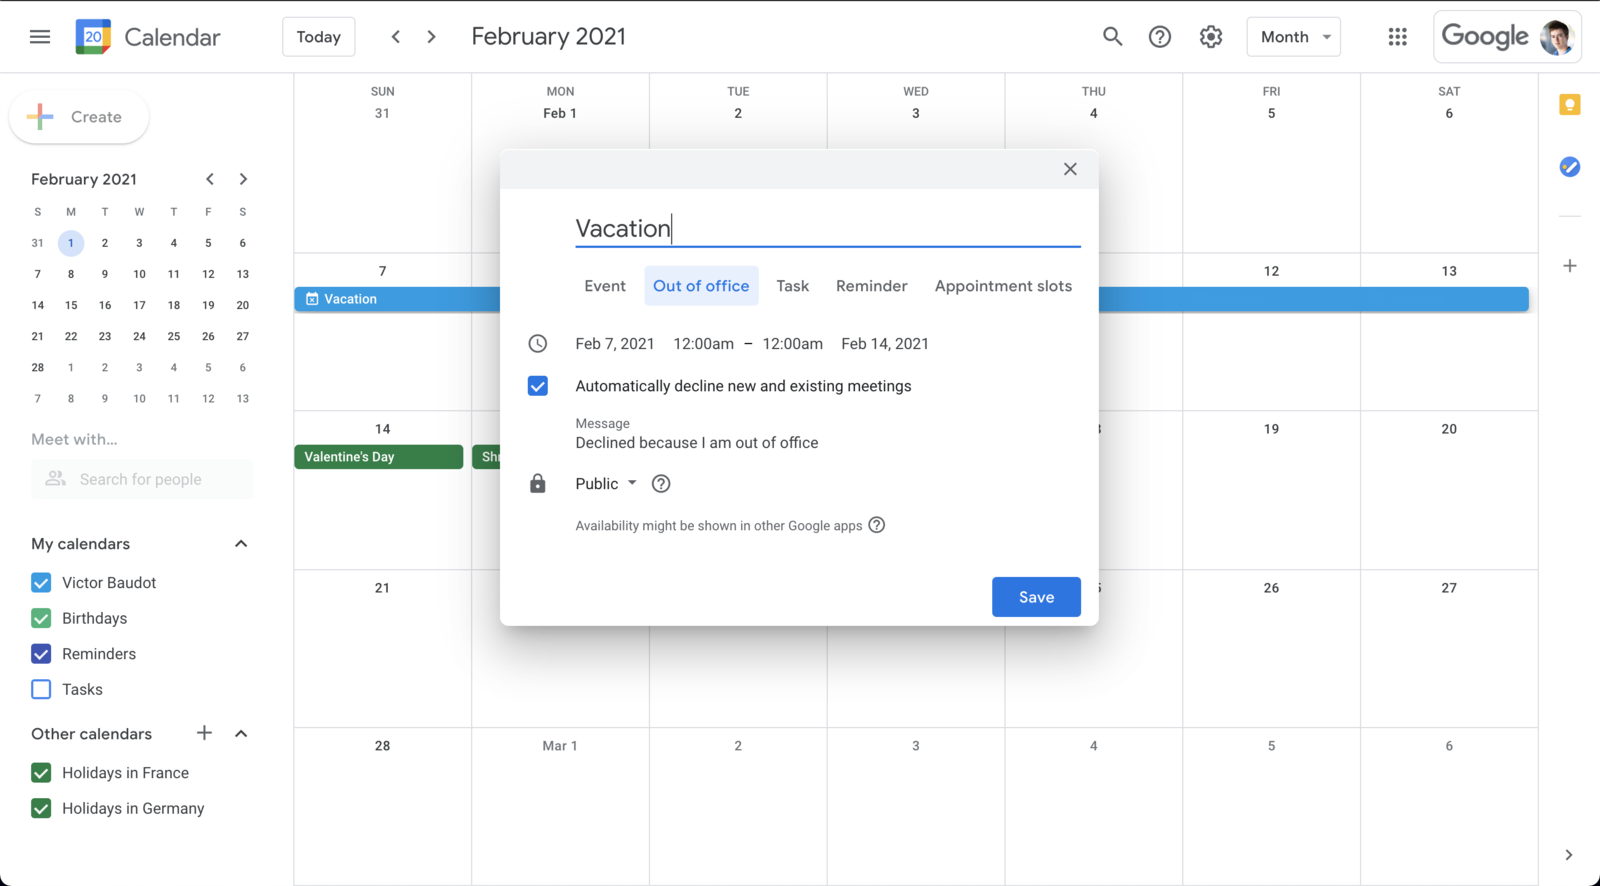The height and width of the screenshot is (886, 1600).
Task: Open help icon next to Public
Action: tap(661, 484)
